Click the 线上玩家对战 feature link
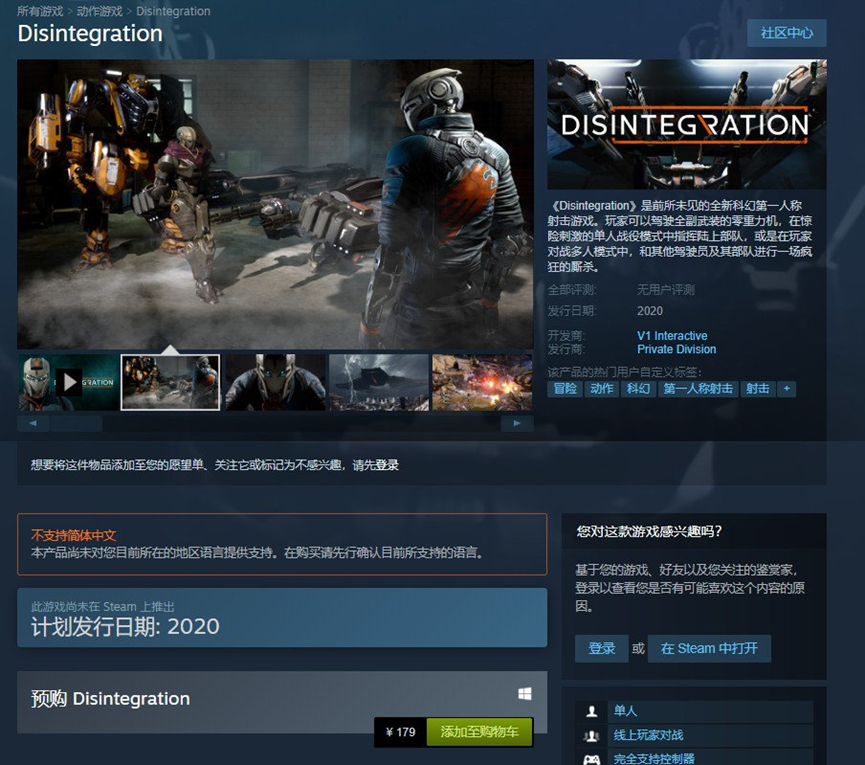865x765 pixels. point(648,735)
